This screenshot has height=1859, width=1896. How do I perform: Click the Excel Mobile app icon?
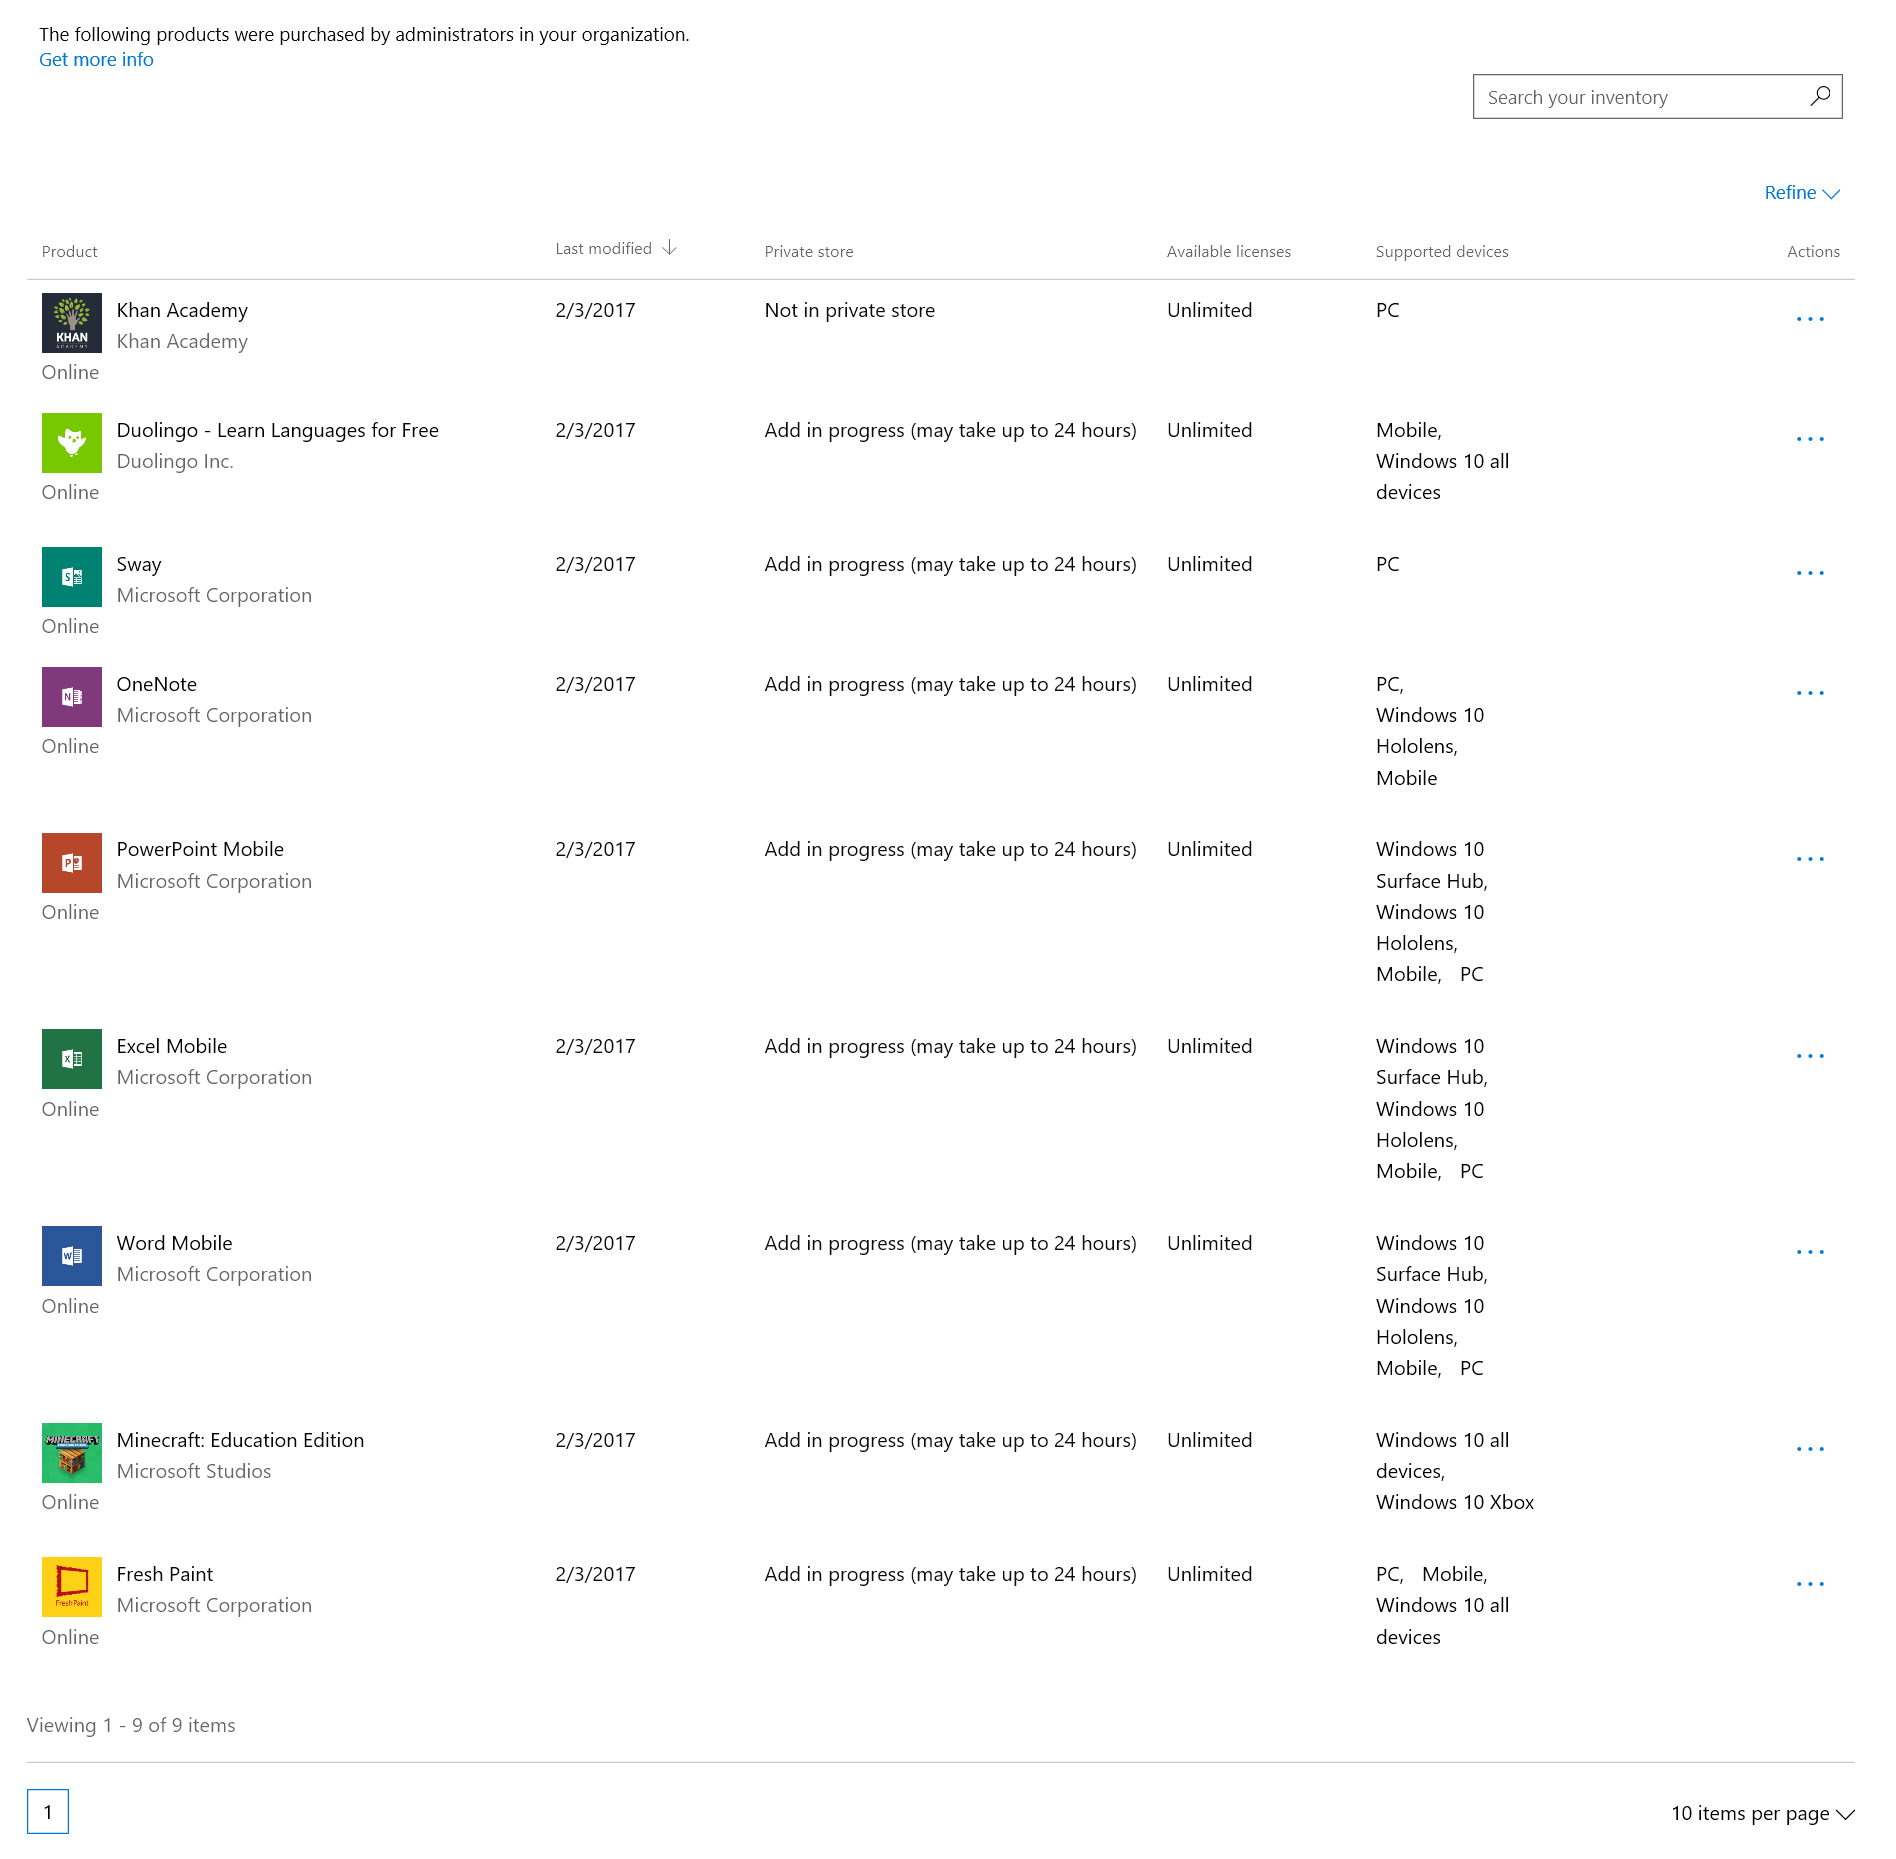coord(72,1059)
